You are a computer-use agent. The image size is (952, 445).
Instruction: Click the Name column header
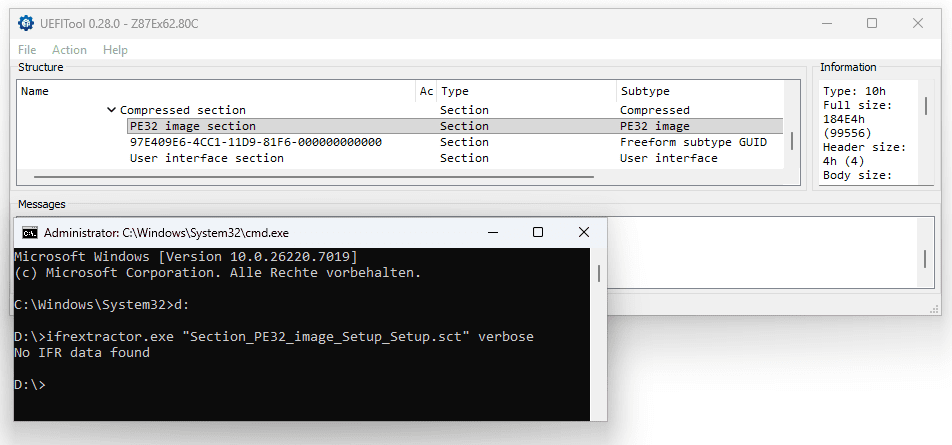coord(35,91)
